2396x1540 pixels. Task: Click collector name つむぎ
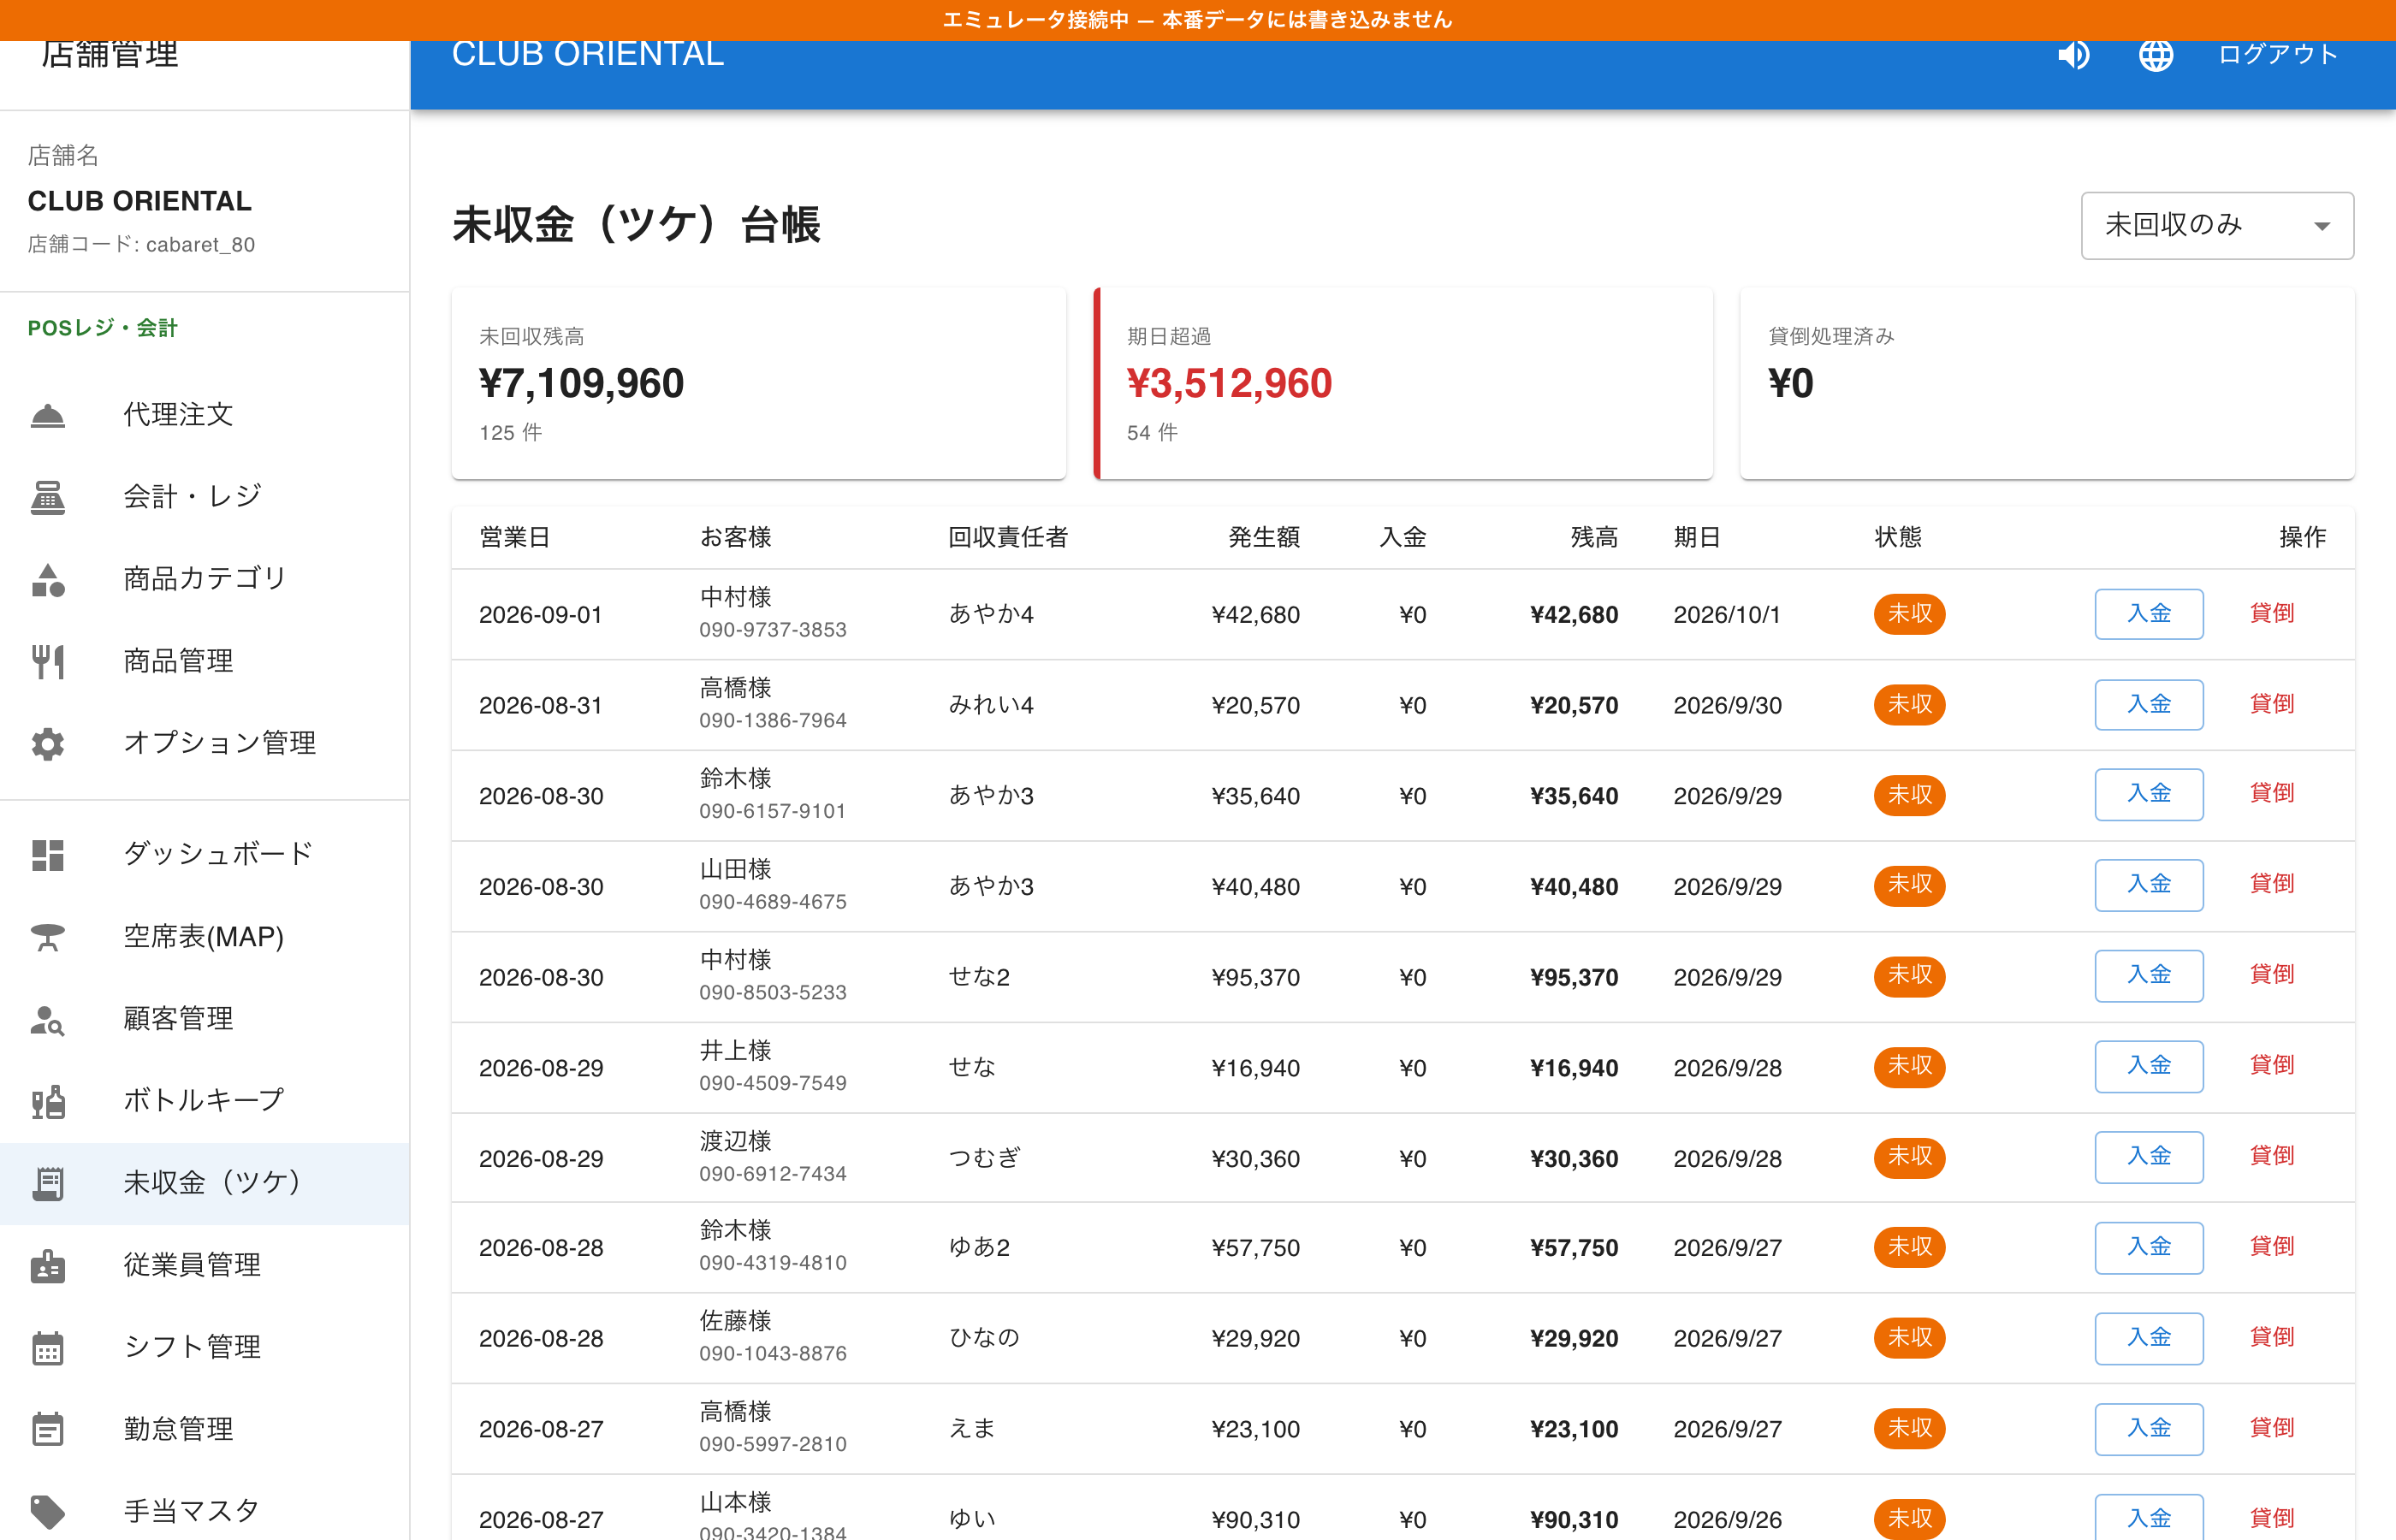point(984,1157)
